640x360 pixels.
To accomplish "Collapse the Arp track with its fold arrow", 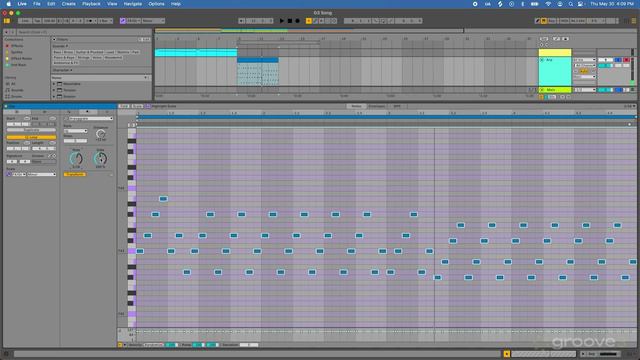I will [542, 60].
